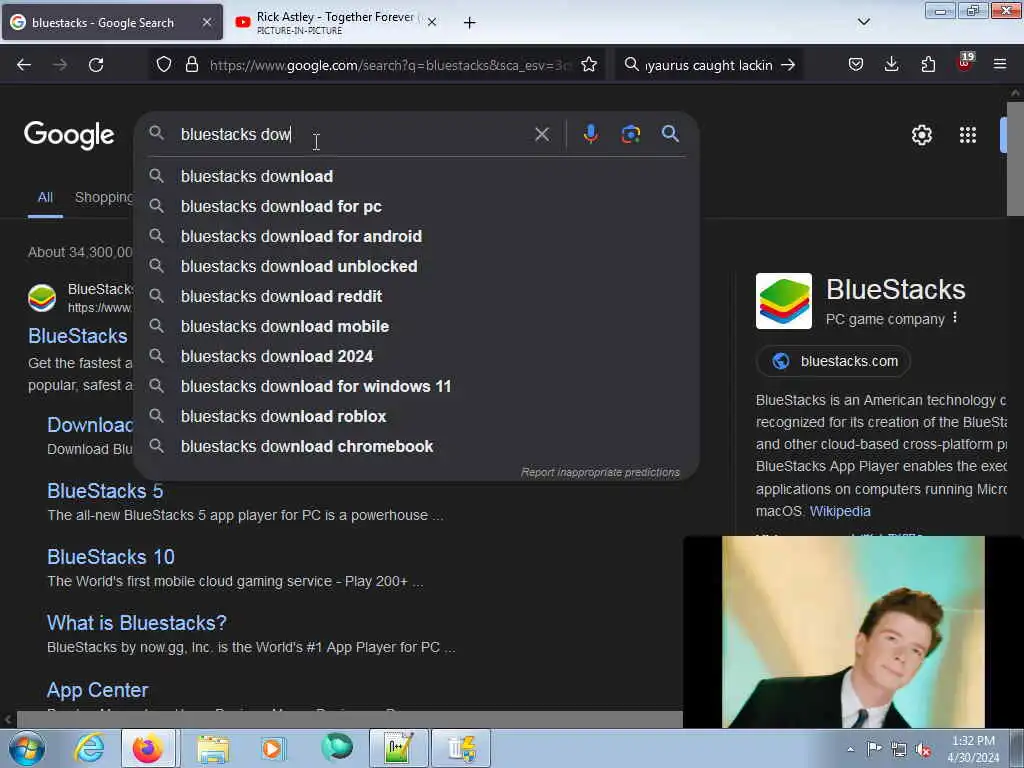Reload the current page
Viewport: 1024px width, 768px height.
coord(96,65)
